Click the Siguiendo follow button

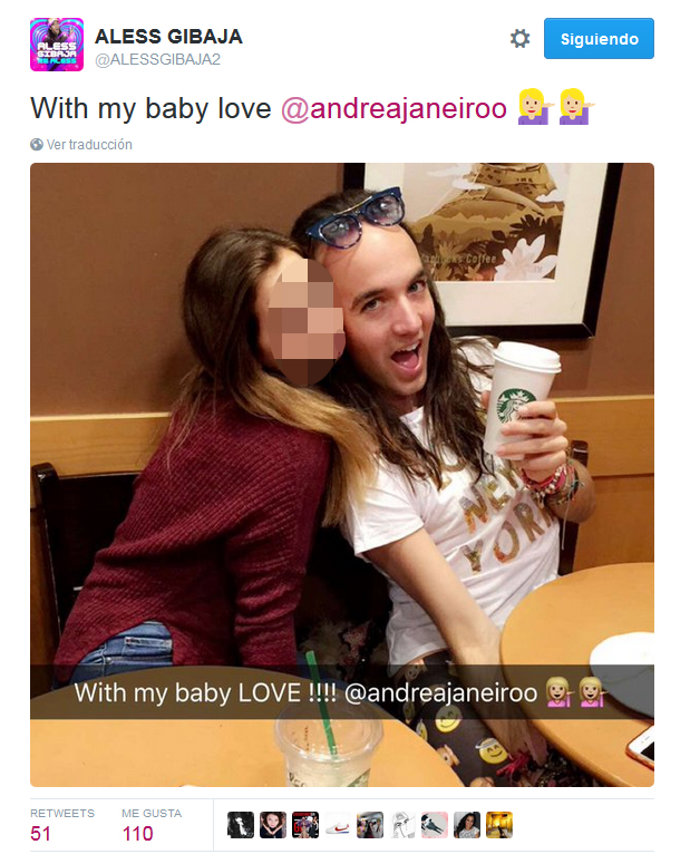click(x=599, y=39)
